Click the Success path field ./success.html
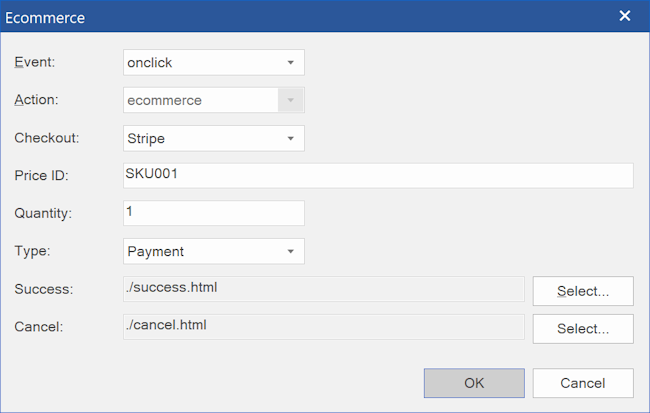The height and width of the screenshot is (413, 650). [323, 289]
